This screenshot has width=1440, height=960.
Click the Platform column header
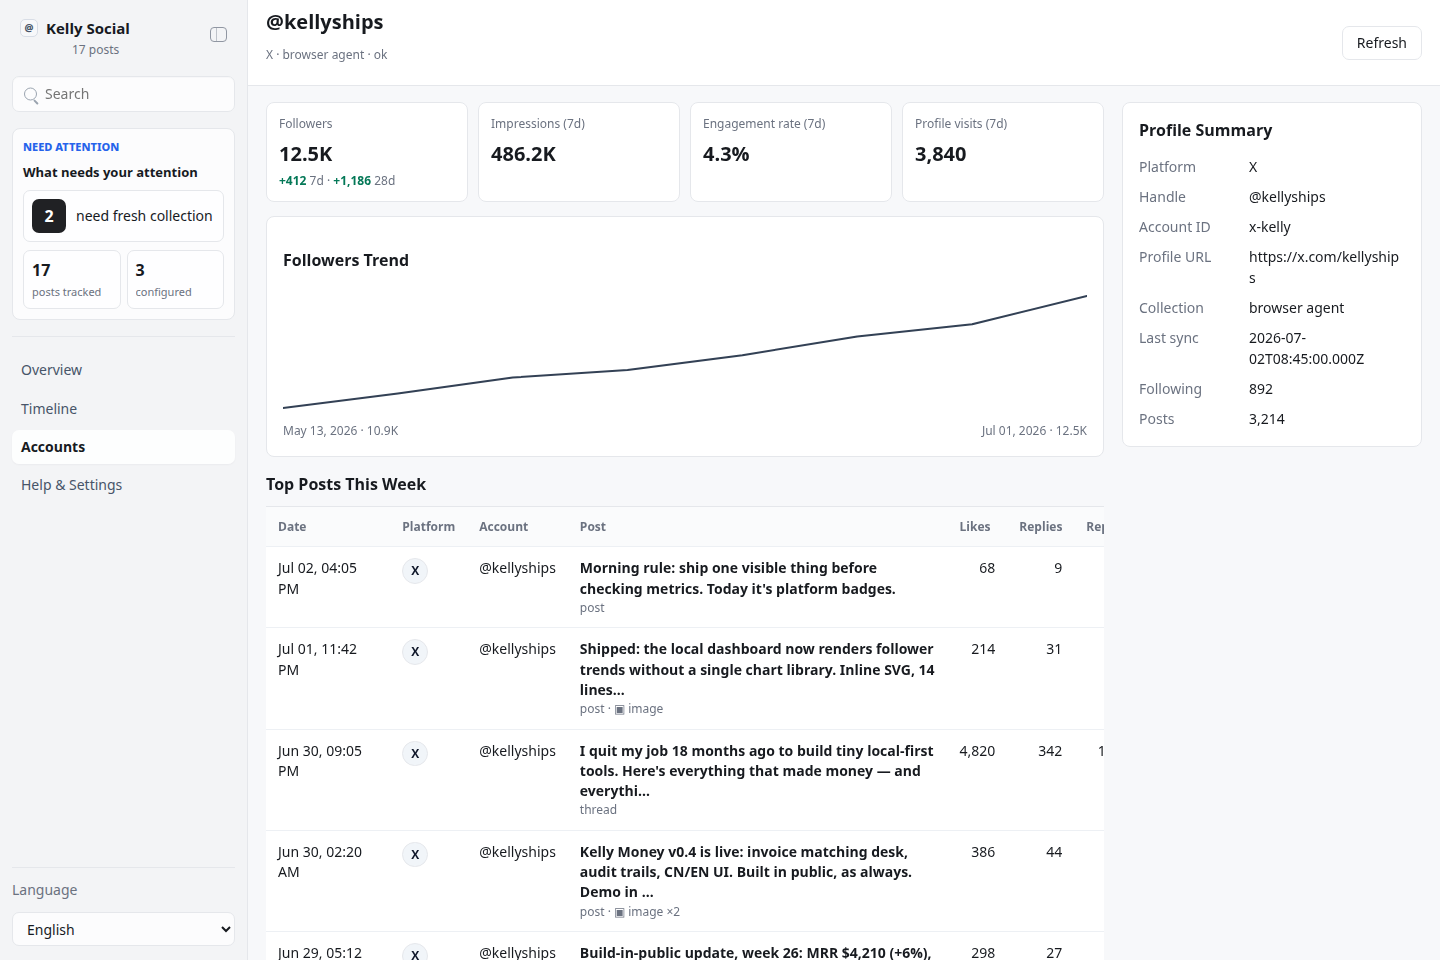click(428, 527)
